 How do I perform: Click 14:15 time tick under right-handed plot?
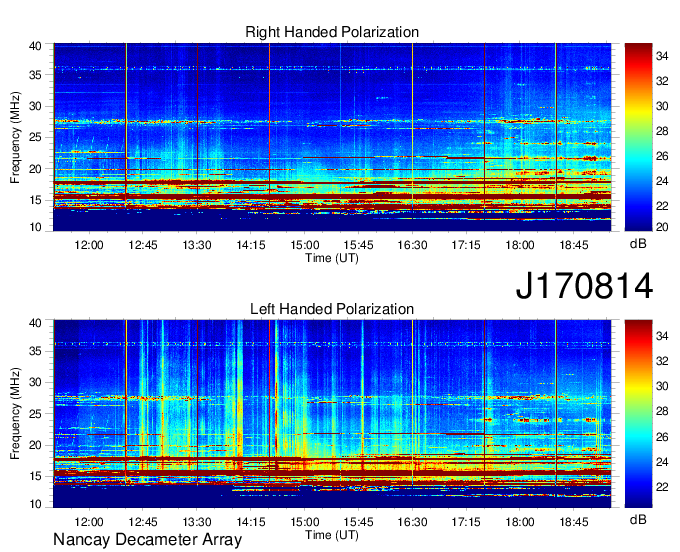click(250, 245)
